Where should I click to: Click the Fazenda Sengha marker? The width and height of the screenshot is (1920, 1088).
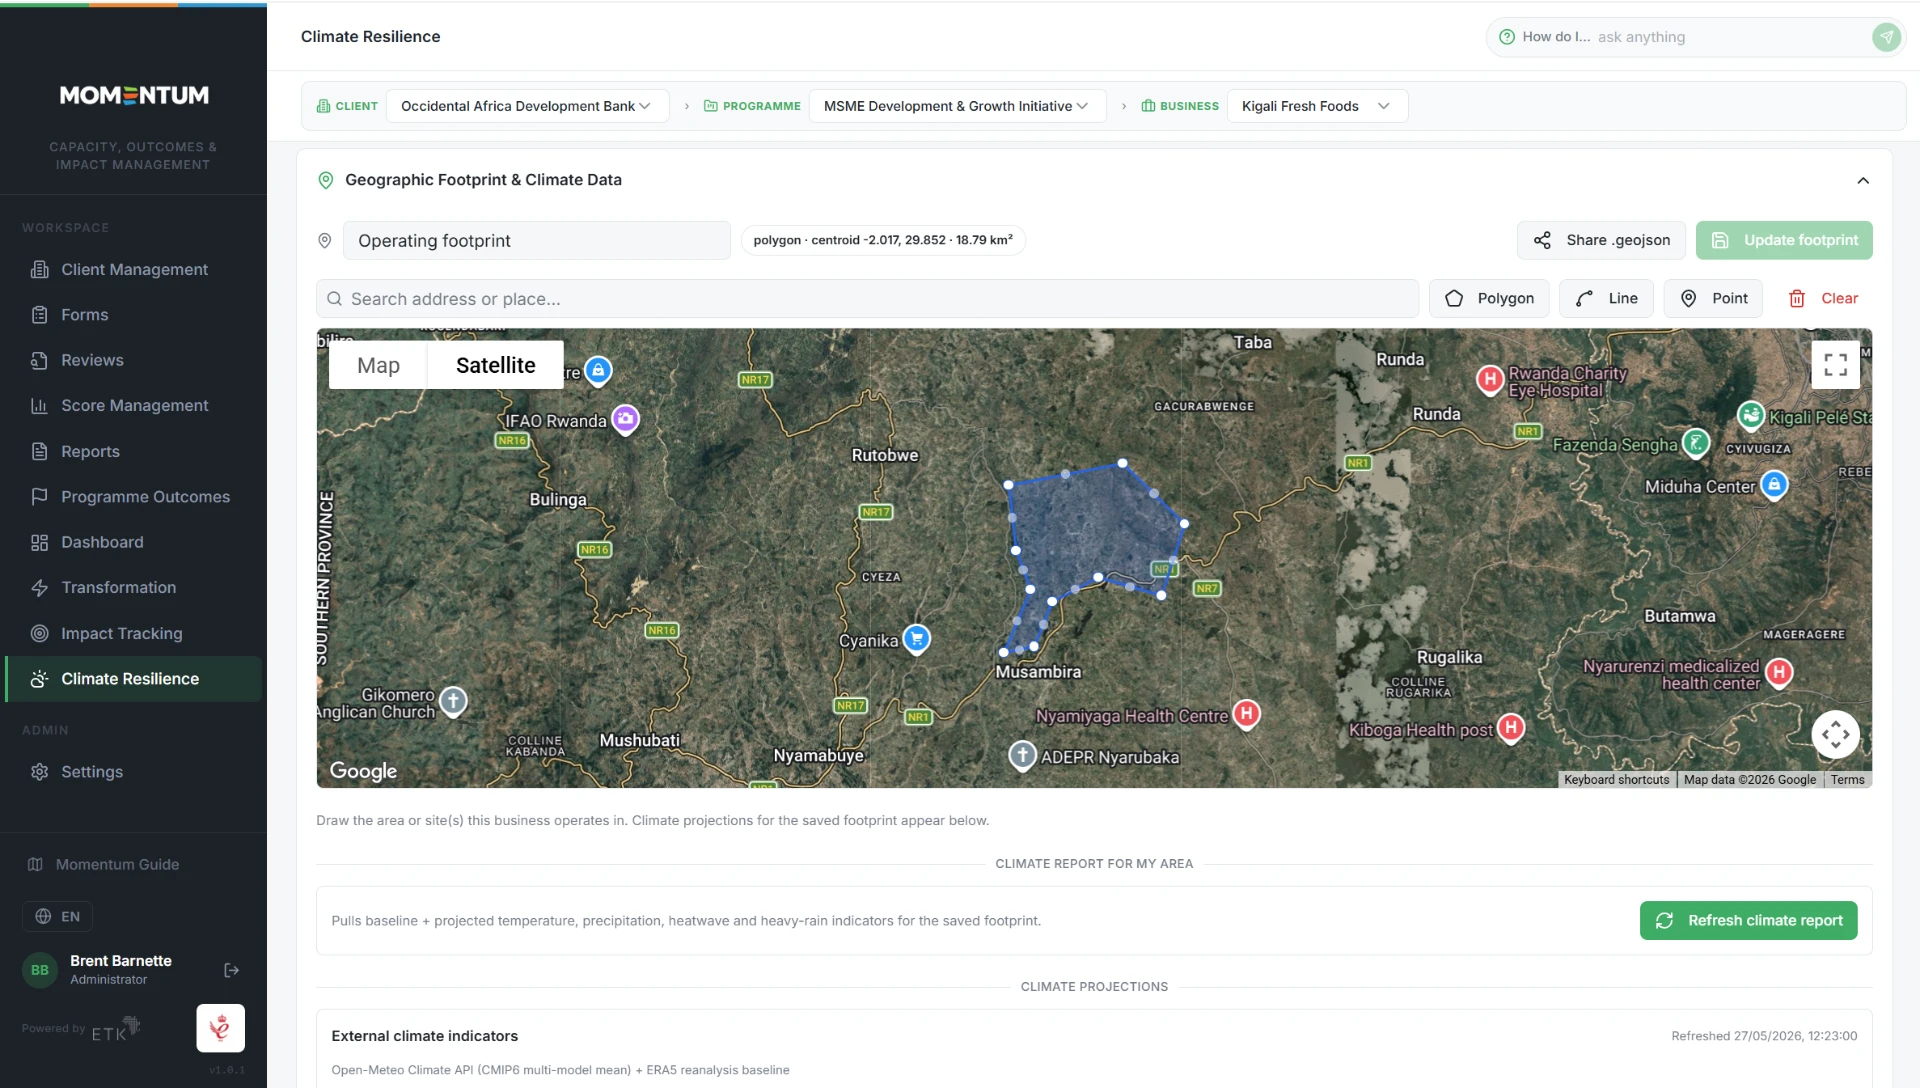pyautogui.click(x=1696, y=443)
